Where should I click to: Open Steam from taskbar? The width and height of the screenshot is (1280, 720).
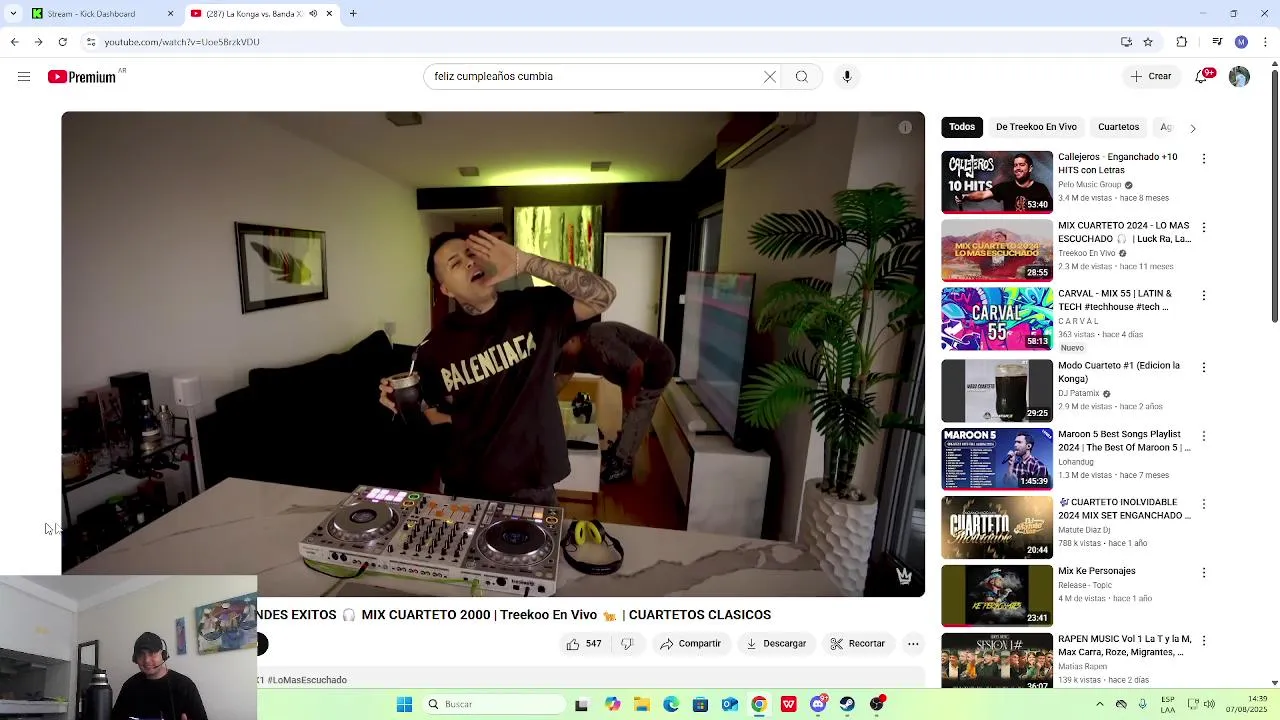tap(847, 705)
